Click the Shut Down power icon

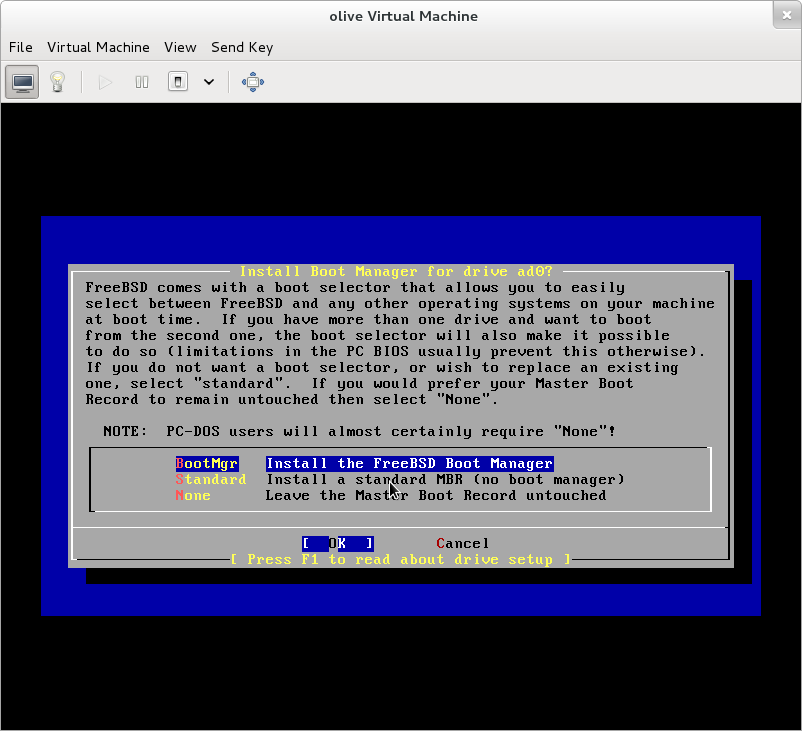pyautogui.click(x=177, y=82)
